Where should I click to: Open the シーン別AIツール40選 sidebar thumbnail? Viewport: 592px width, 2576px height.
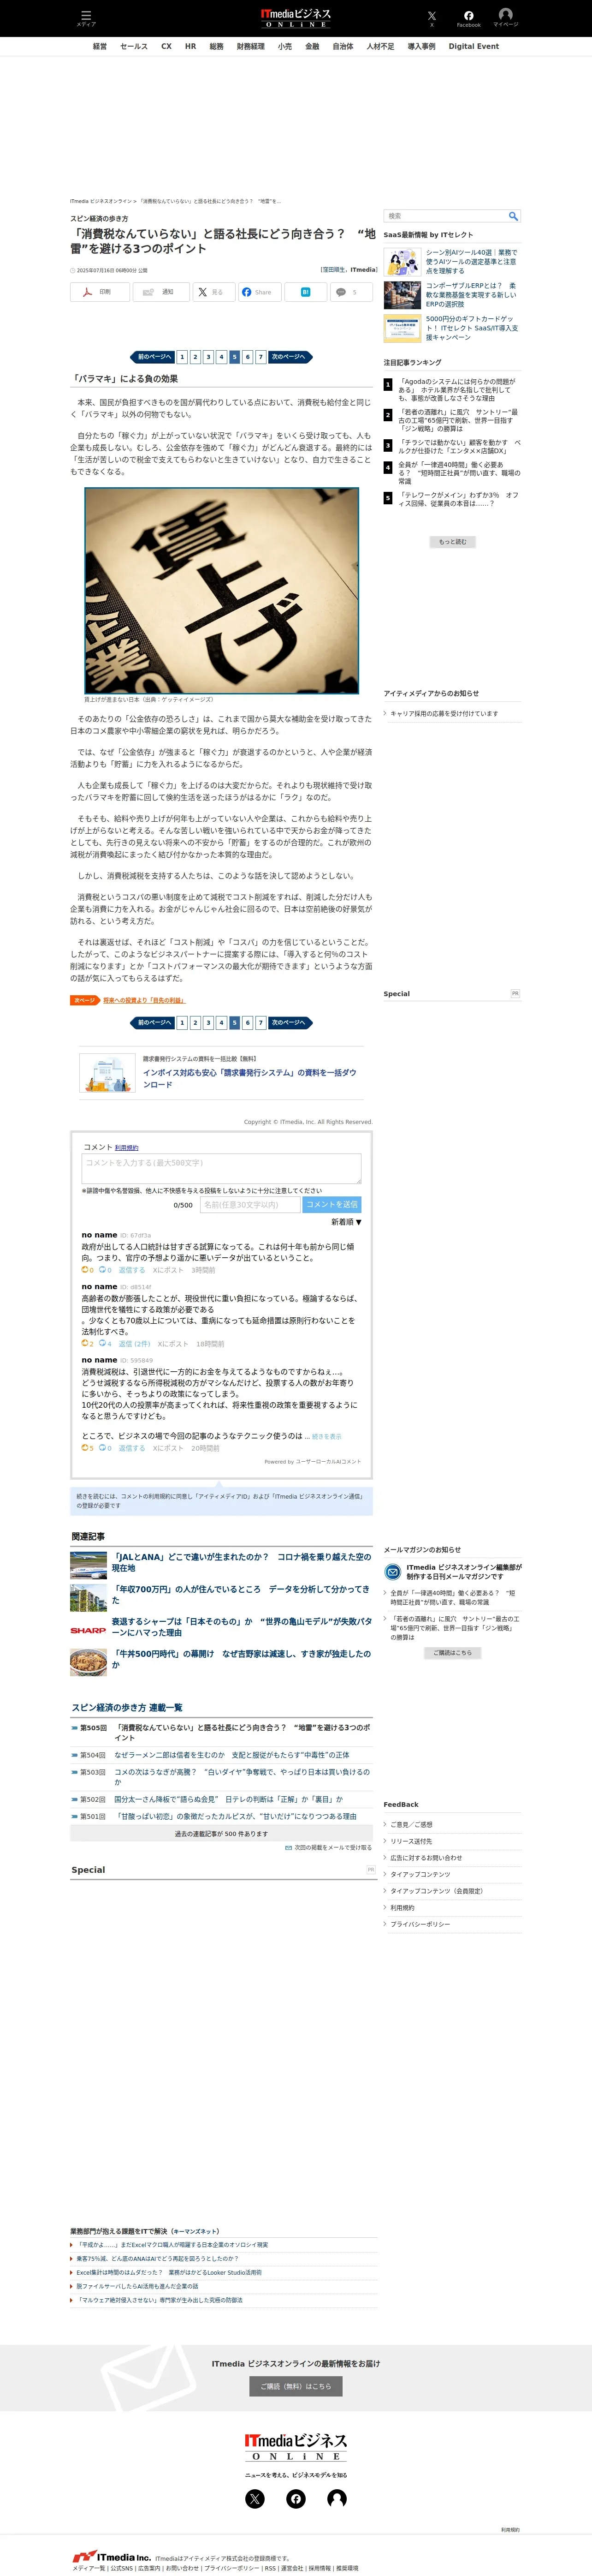(x=403, y=262)
